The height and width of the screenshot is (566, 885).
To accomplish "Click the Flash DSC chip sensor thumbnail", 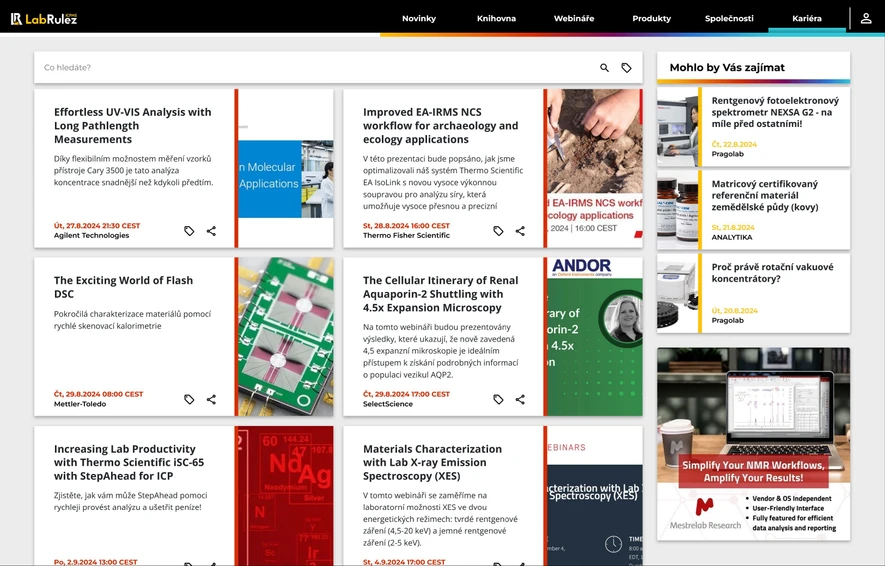I will click(286, 337).
